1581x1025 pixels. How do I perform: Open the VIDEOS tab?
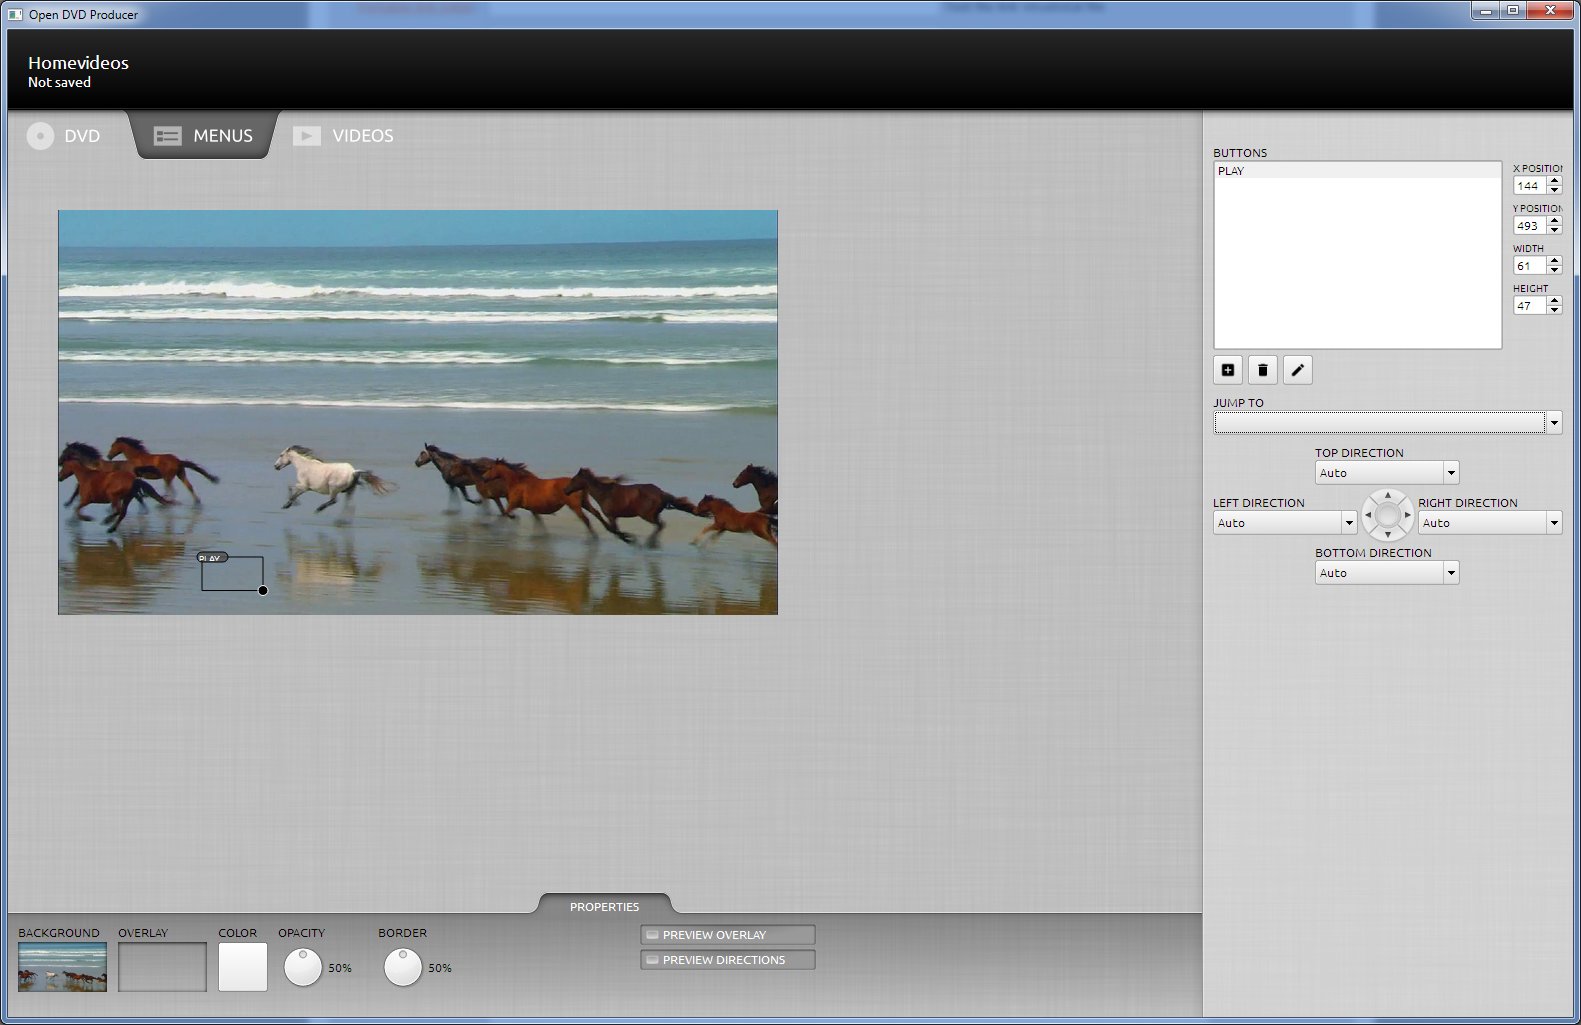tap(344, 136)
